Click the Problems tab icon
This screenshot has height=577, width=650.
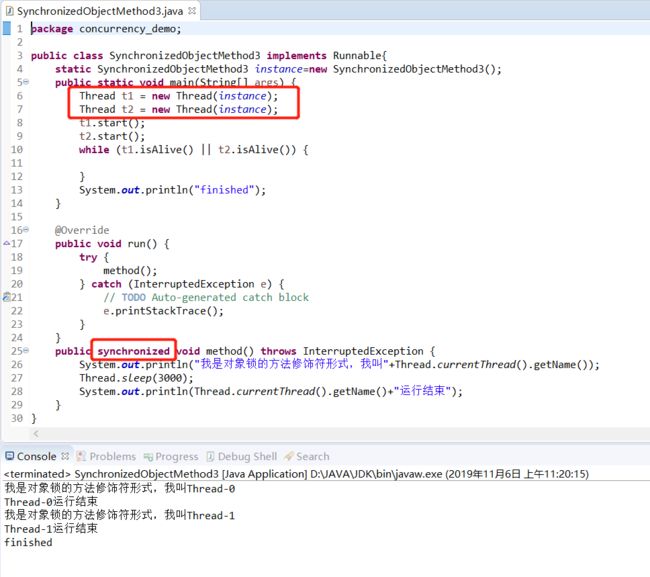pyautogui.click(x=82, y=456)
